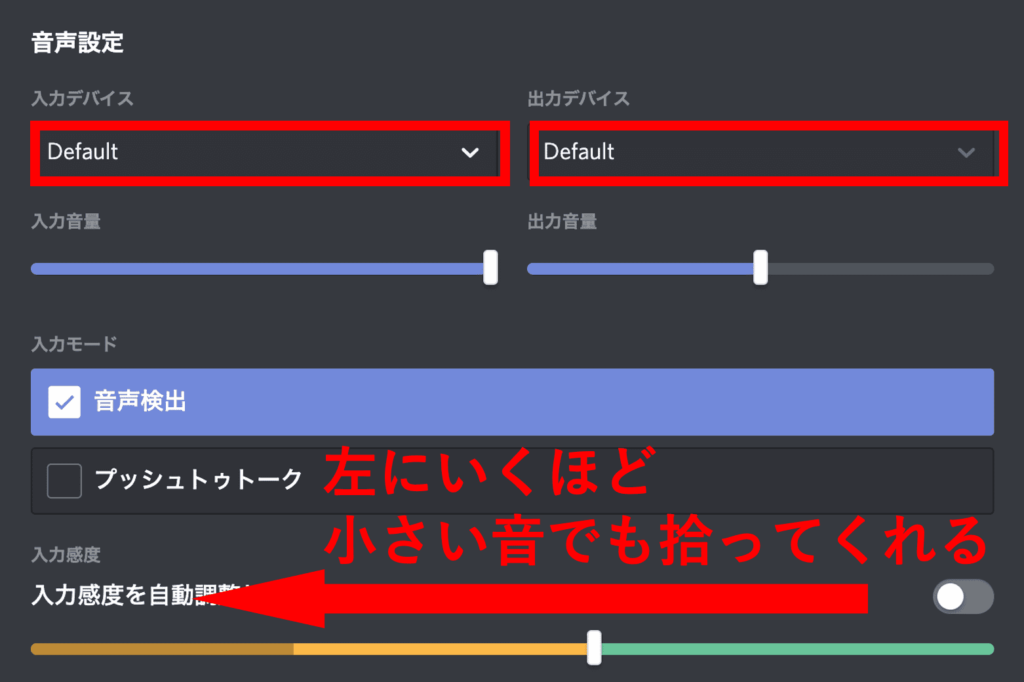Toggle automatic input sensitivity switch

(963, 596)
